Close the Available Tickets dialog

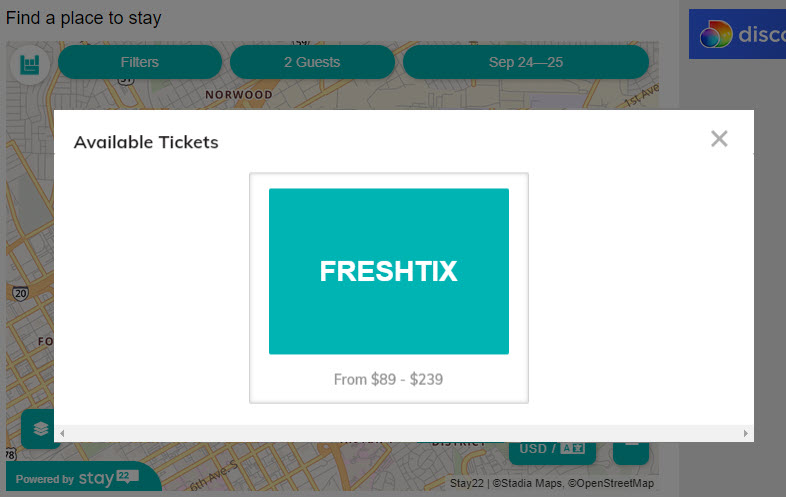(719, 138)
